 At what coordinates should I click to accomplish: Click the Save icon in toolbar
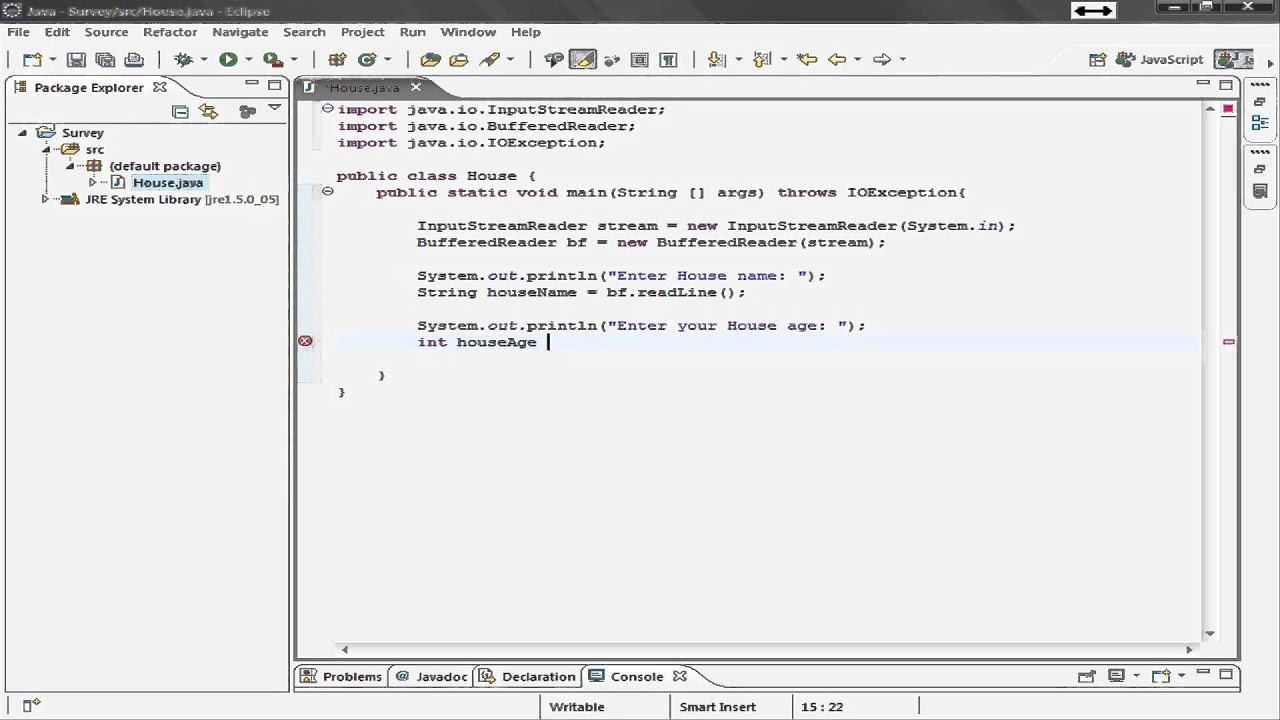[76, 60]
